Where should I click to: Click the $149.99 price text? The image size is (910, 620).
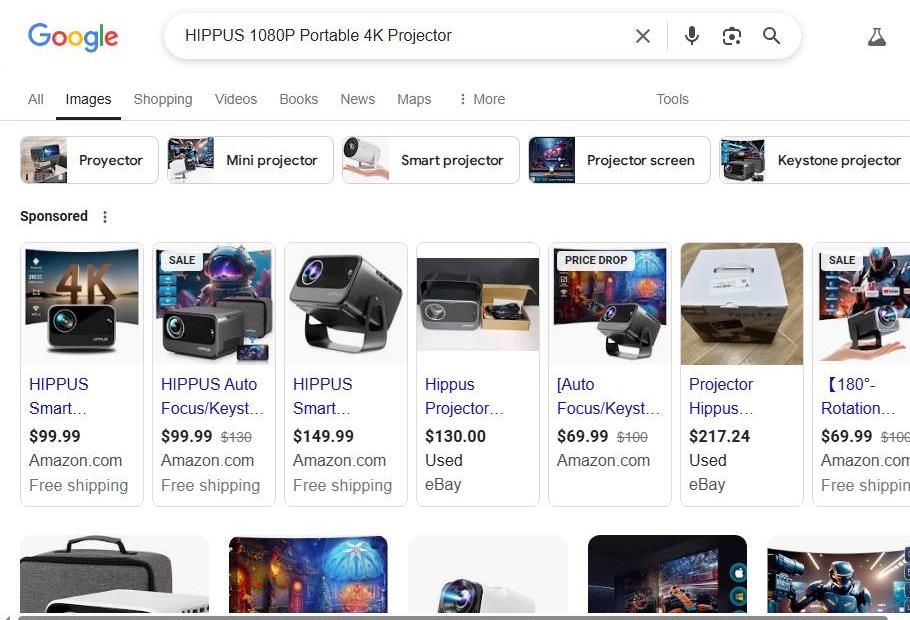point(323,436)
